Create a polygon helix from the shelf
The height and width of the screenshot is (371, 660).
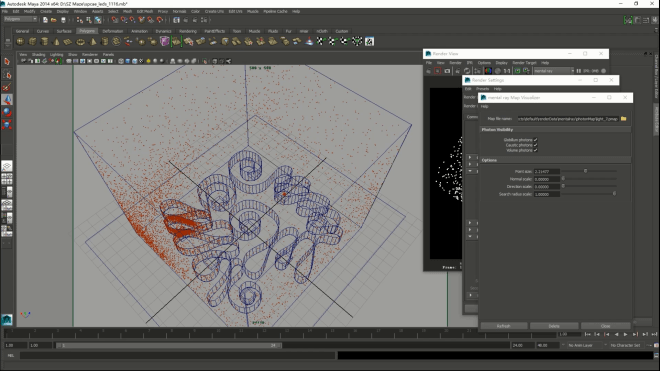pos(116,41)
